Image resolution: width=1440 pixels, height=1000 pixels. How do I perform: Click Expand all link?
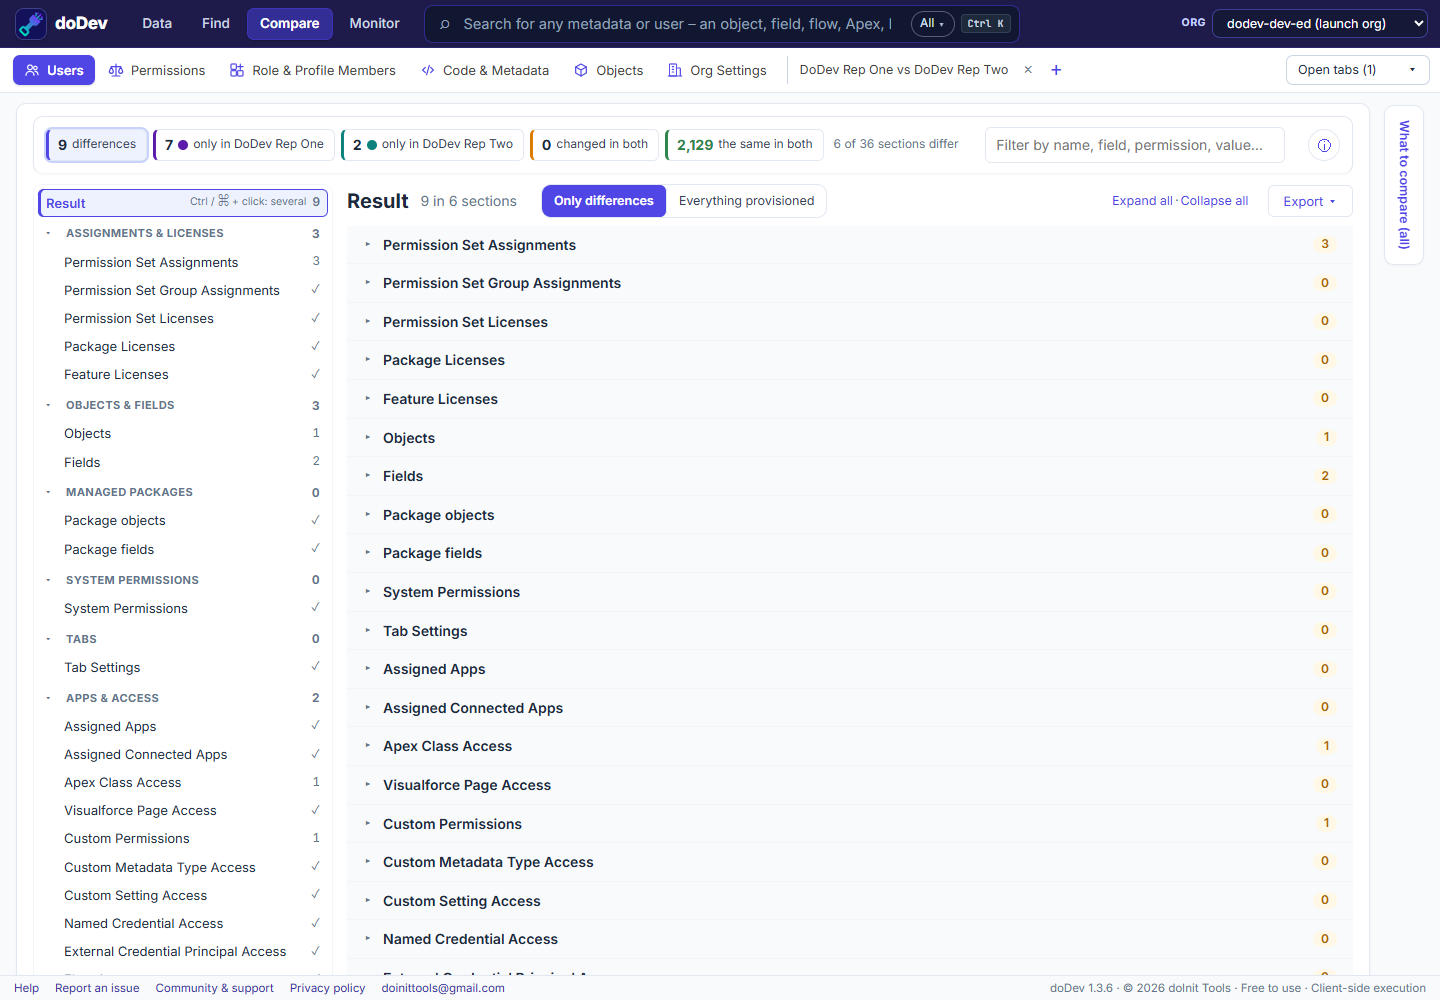[x=1142, y=201]
